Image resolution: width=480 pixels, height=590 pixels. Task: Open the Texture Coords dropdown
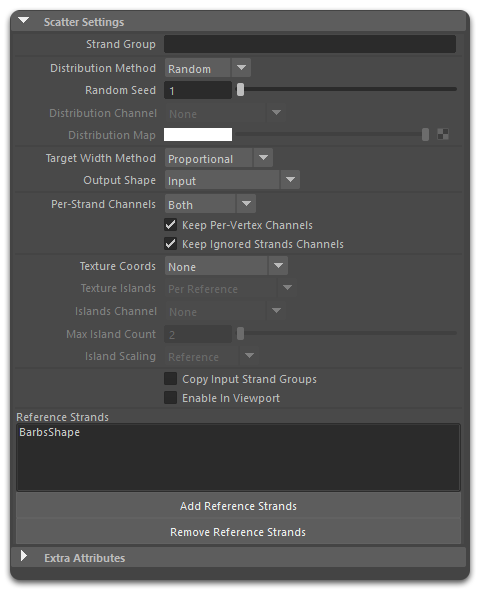(x=226, y=266)
